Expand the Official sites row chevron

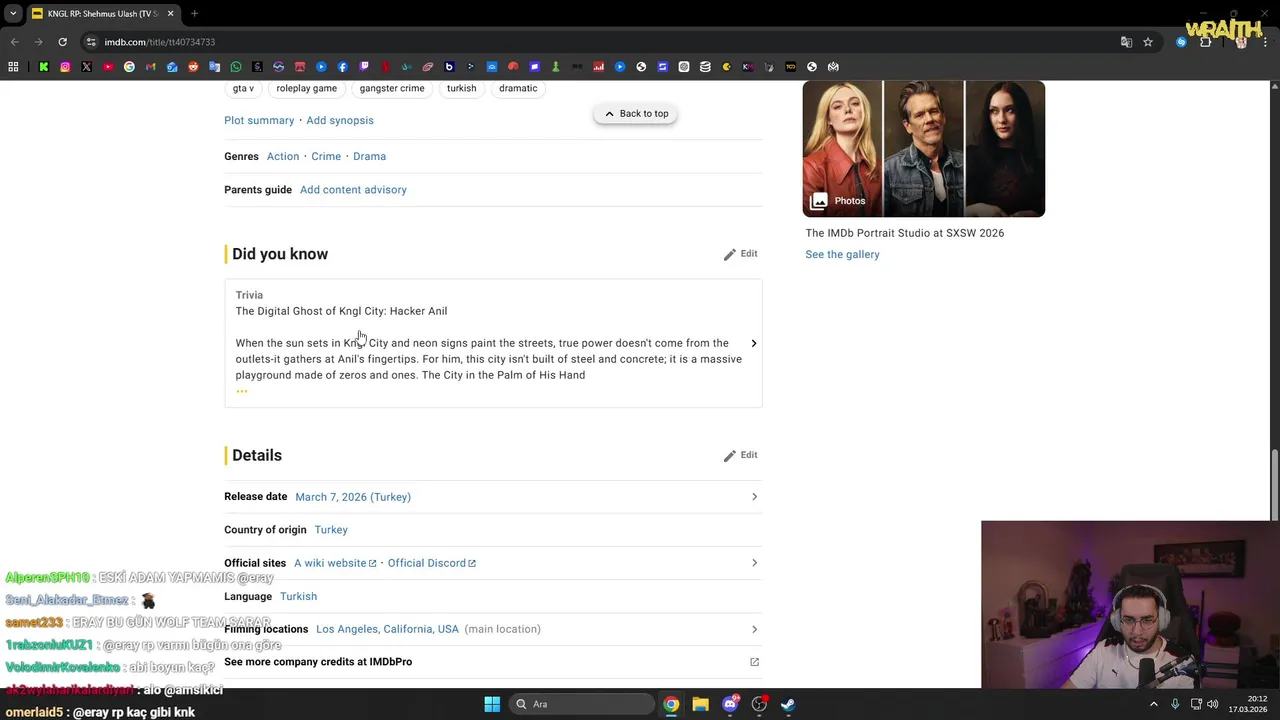pyautogui.click(x=754, y=563)
